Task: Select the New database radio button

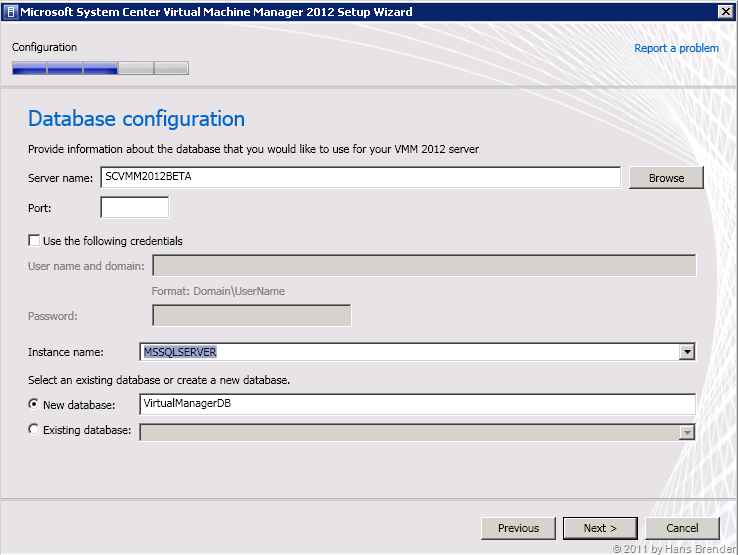Action: click(35, 405)
